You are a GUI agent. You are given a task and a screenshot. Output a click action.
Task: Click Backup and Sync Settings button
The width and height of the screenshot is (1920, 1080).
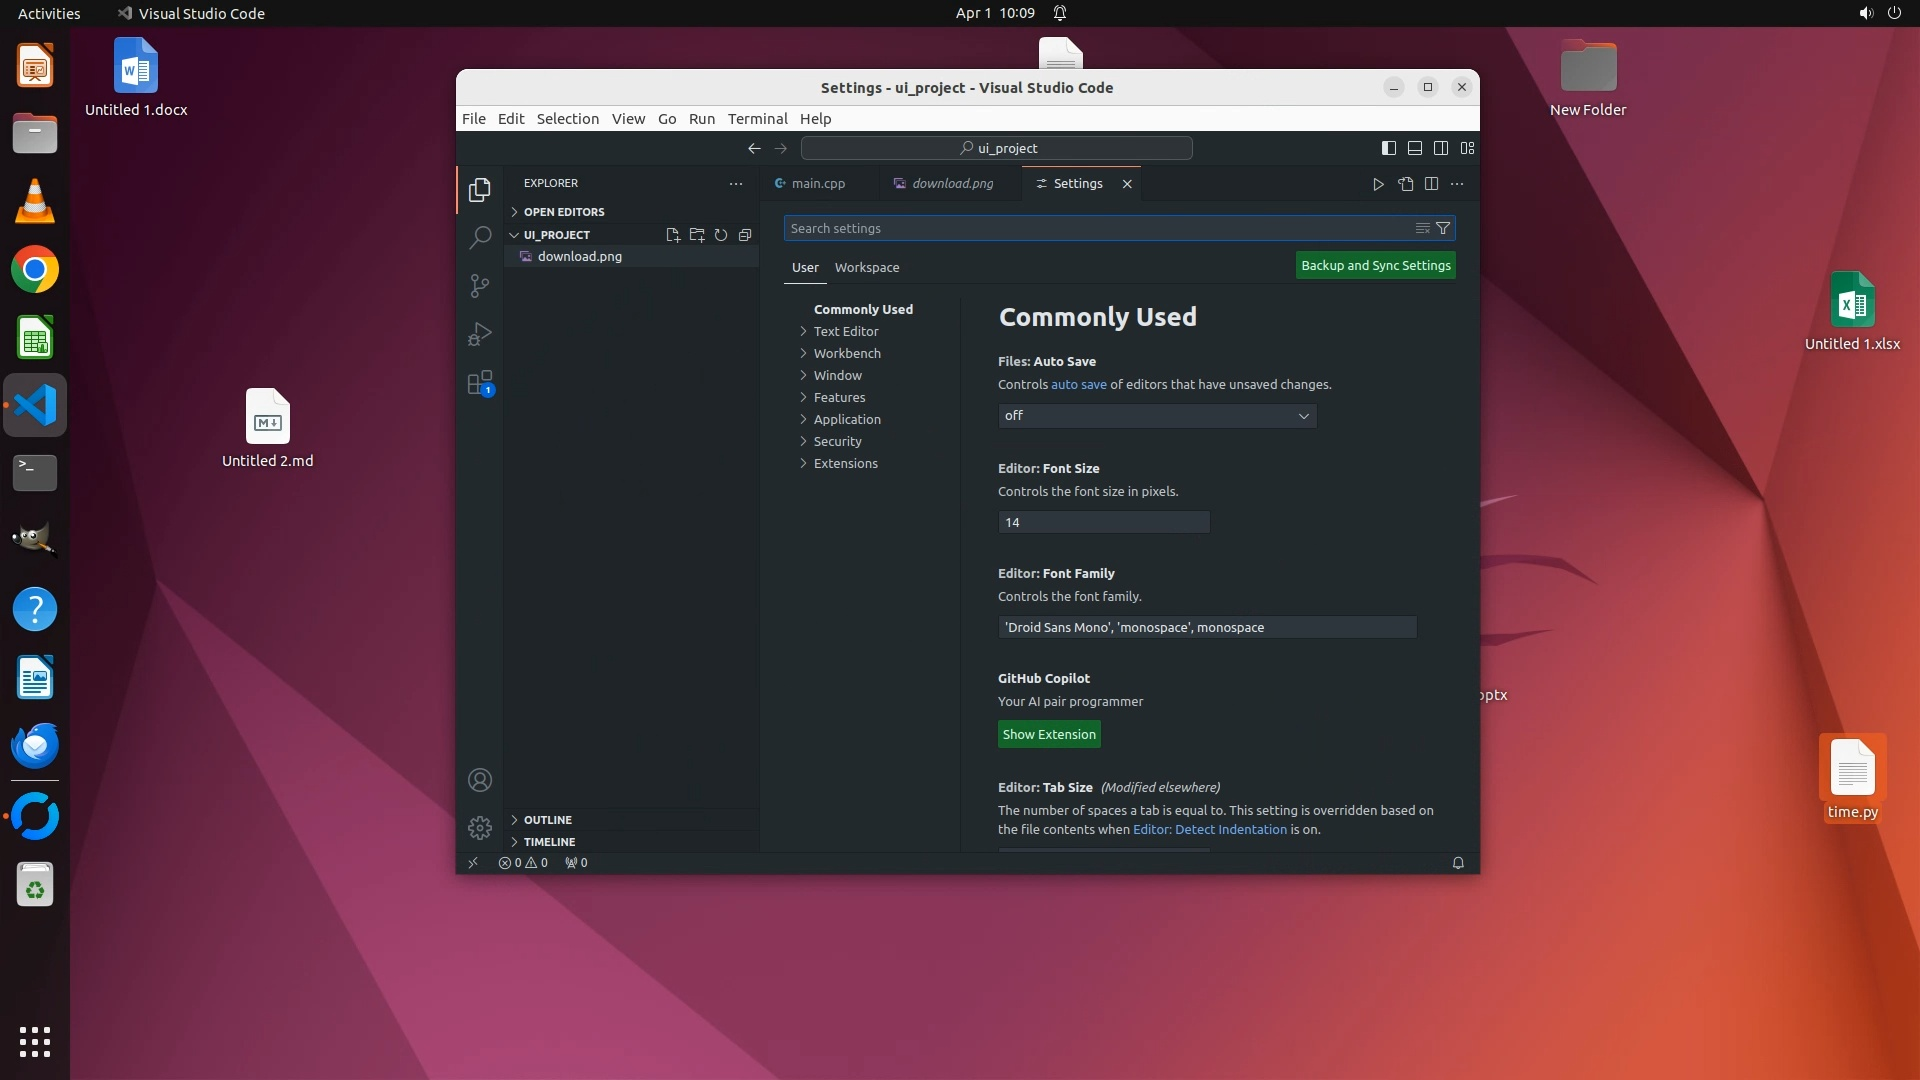pos(1375,266)
